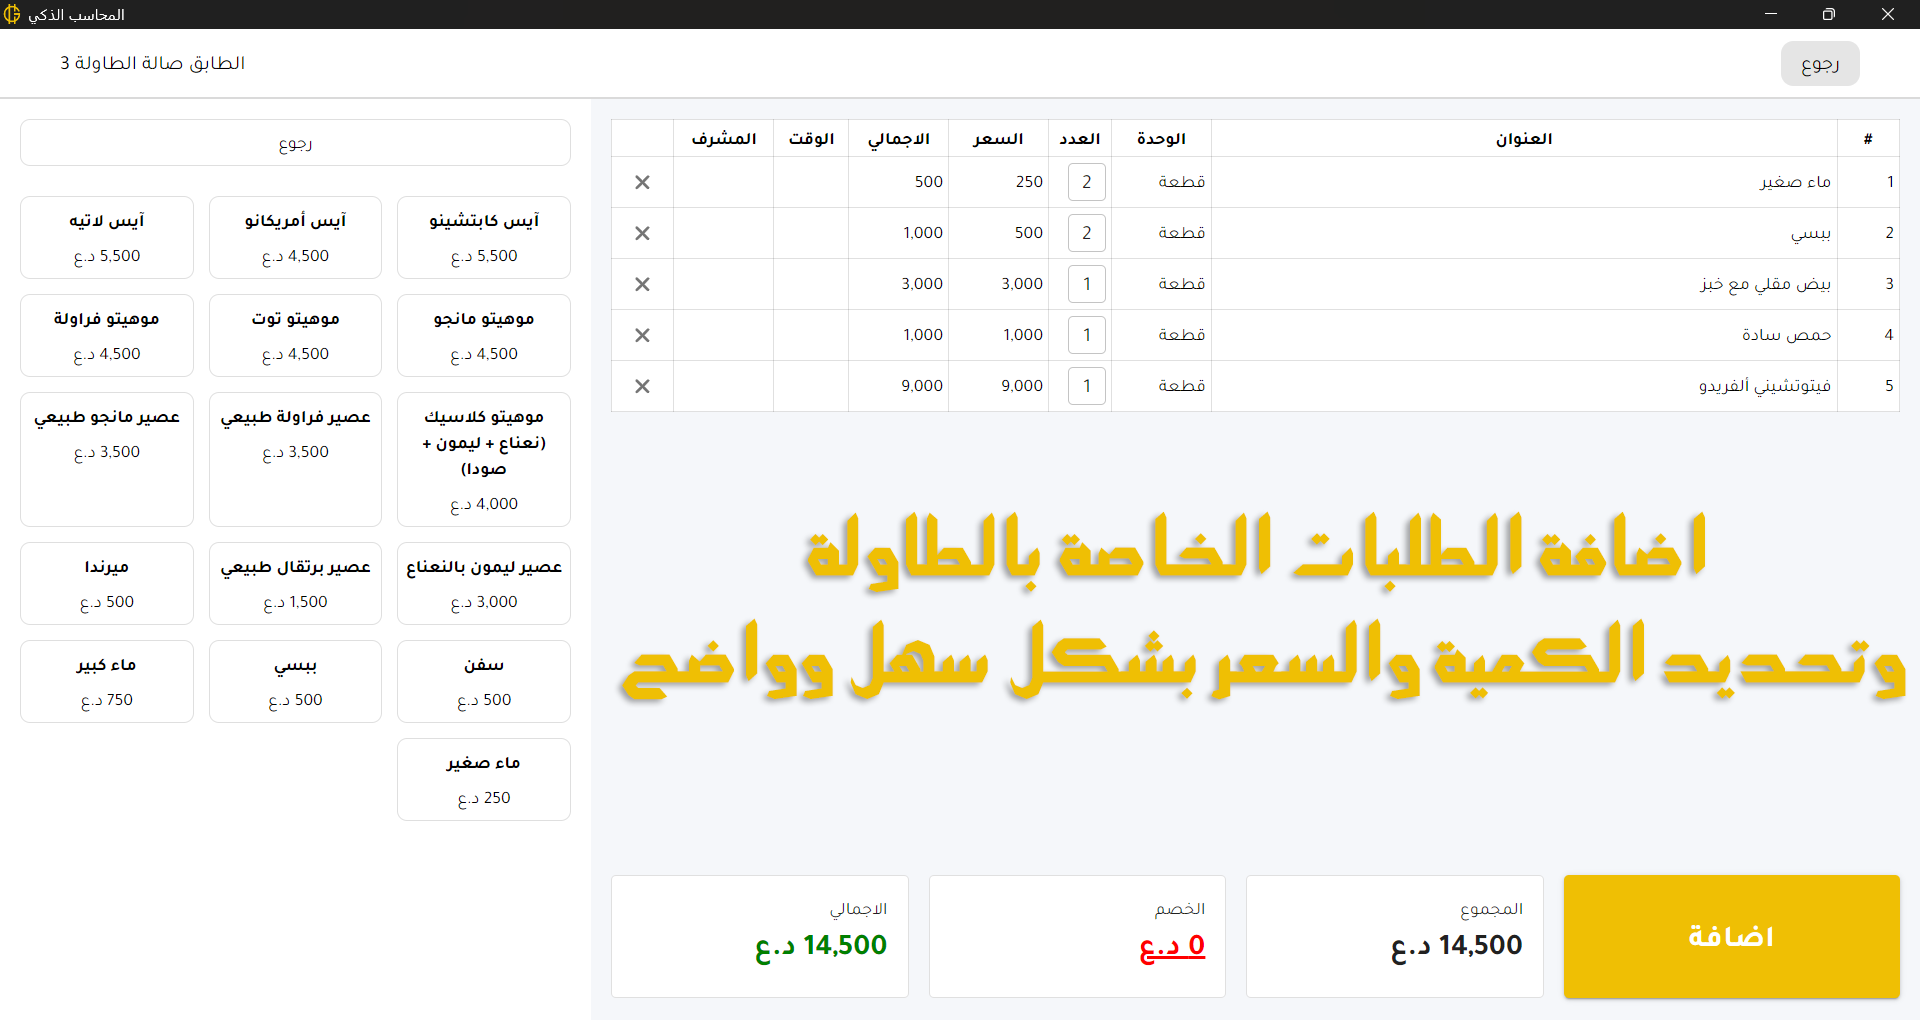Delete the بيبسي order row

642,233
